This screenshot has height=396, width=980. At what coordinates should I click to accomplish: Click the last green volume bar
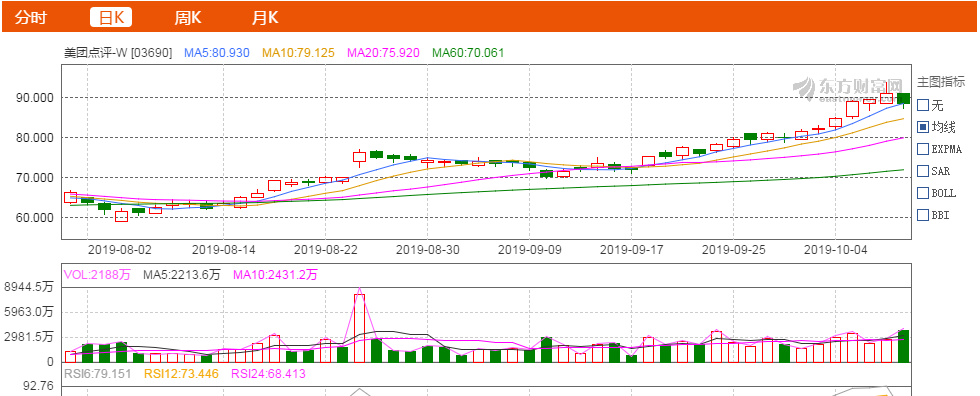coord(904,346)
